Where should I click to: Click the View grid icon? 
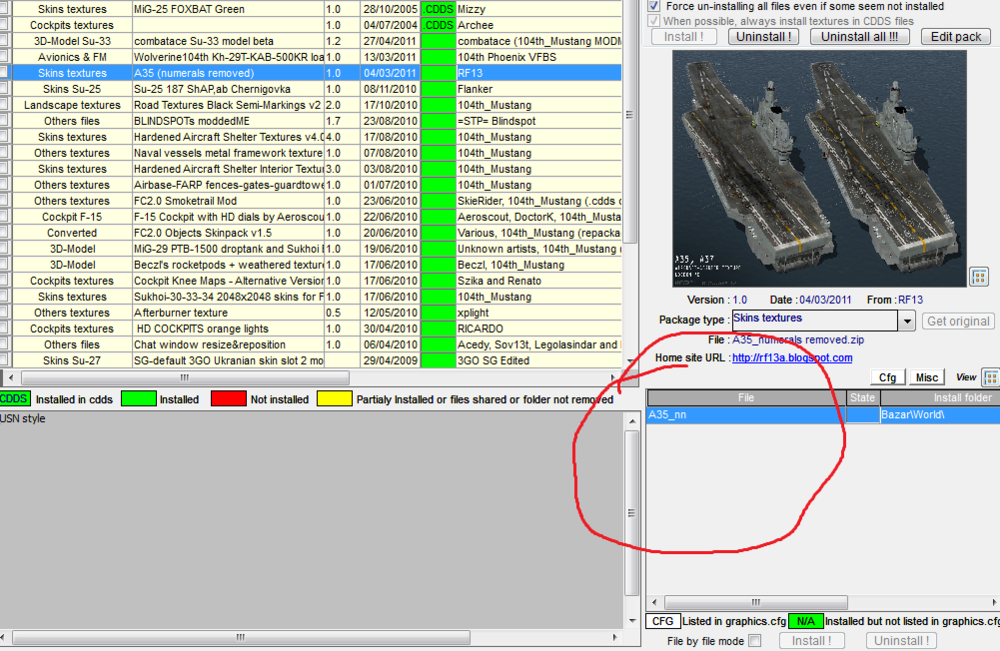[x=990, y=377]
